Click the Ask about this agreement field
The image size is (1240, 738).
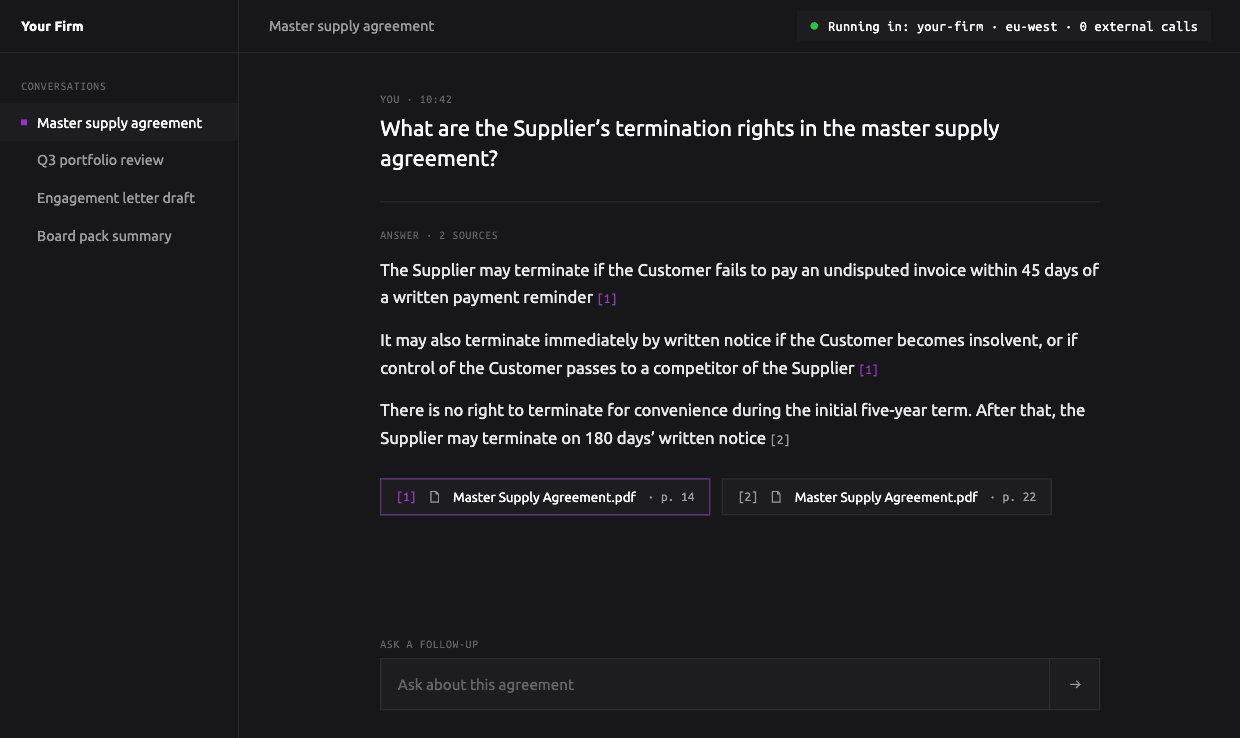[x=714, y=684]
